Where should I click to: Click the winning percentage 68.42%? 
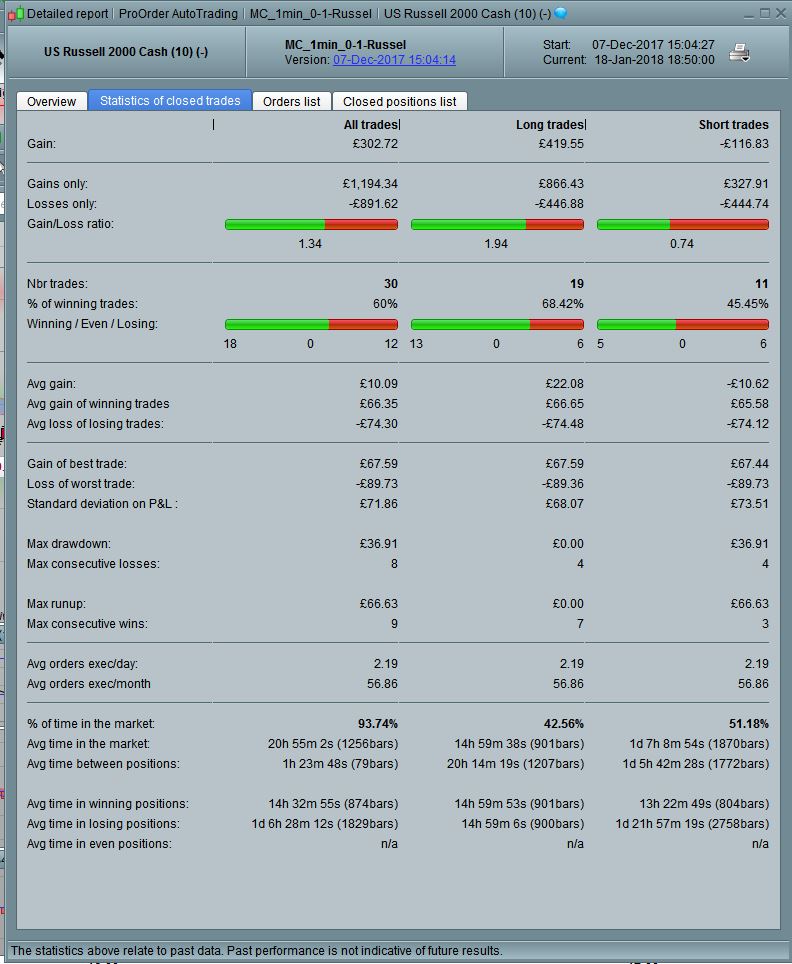coord(564,304)
